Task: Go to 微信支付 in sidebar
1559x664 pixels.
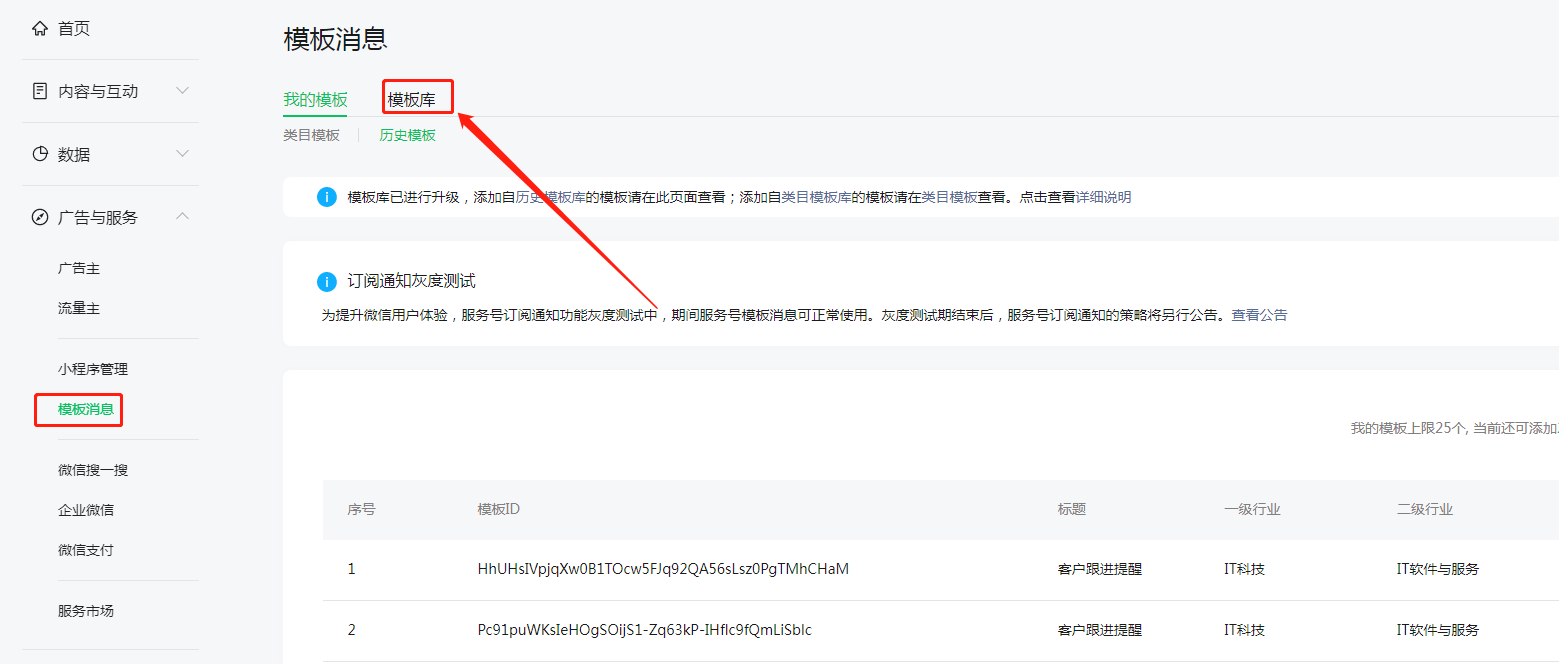Action: (86, 550)
